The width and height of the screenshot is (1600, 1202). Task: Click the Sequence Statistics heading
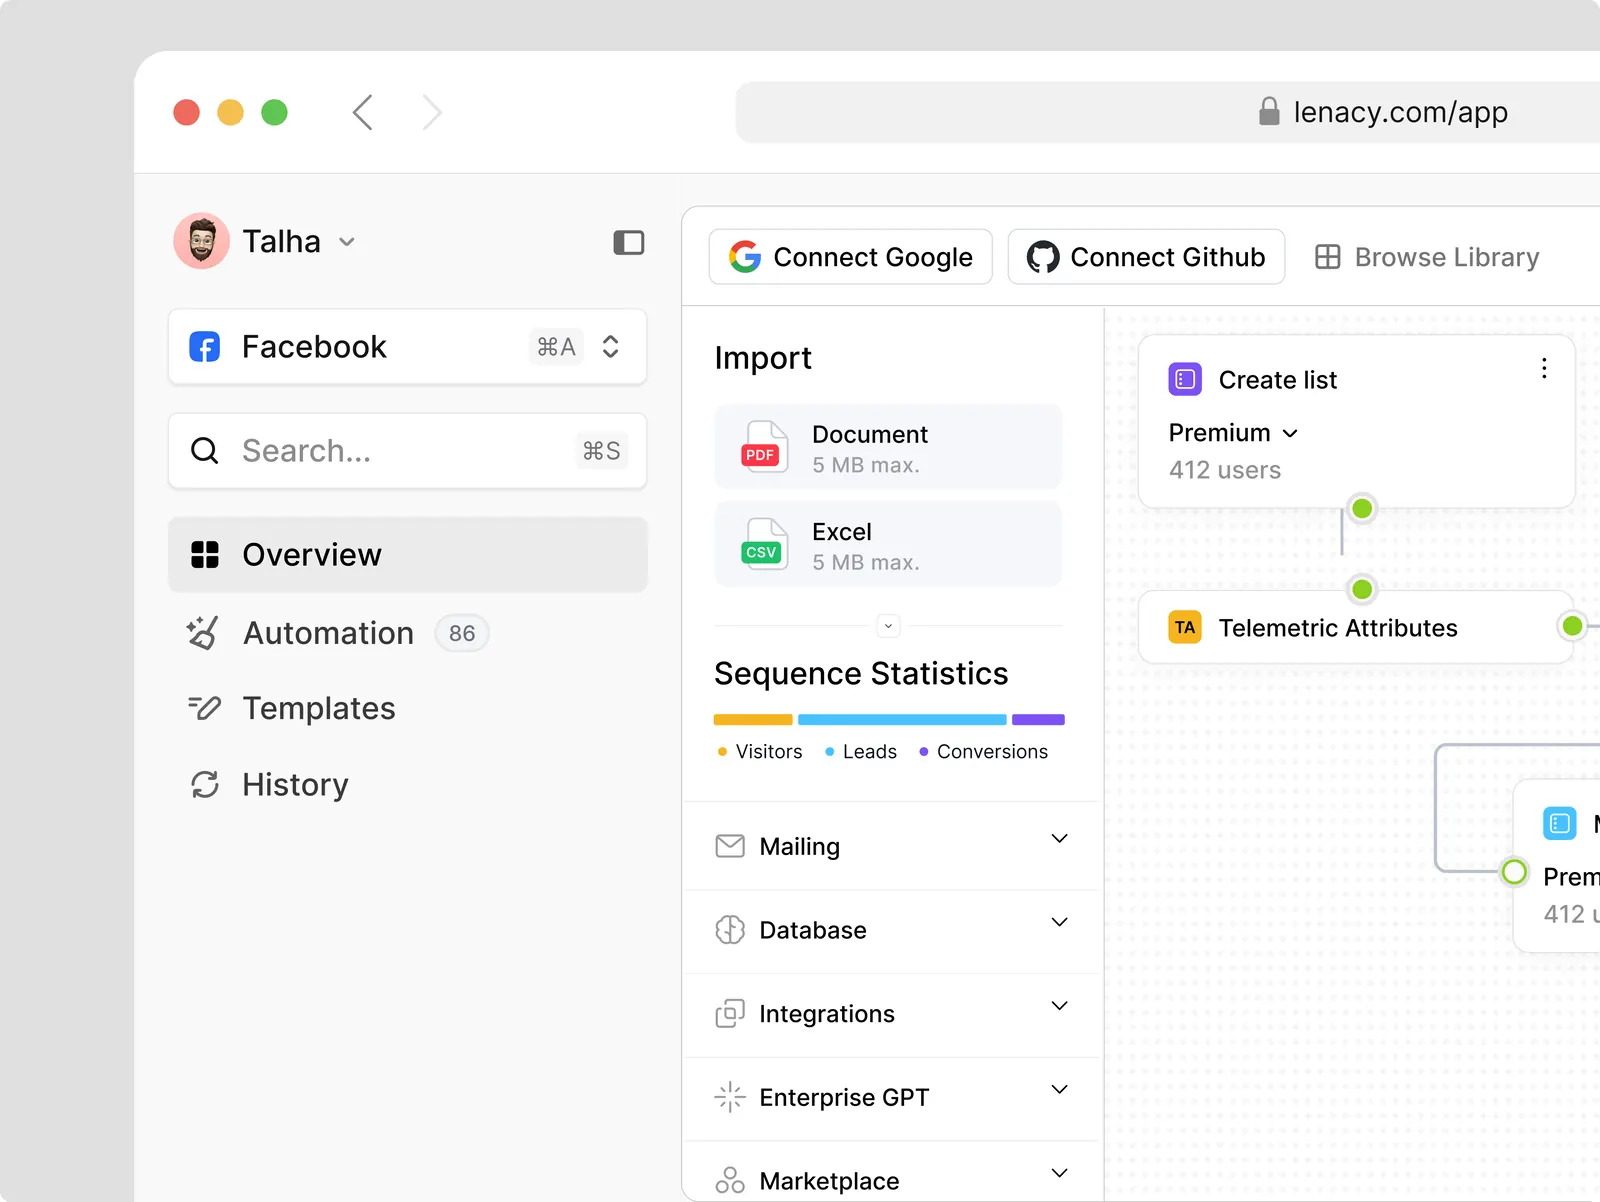tap(861, 674)
